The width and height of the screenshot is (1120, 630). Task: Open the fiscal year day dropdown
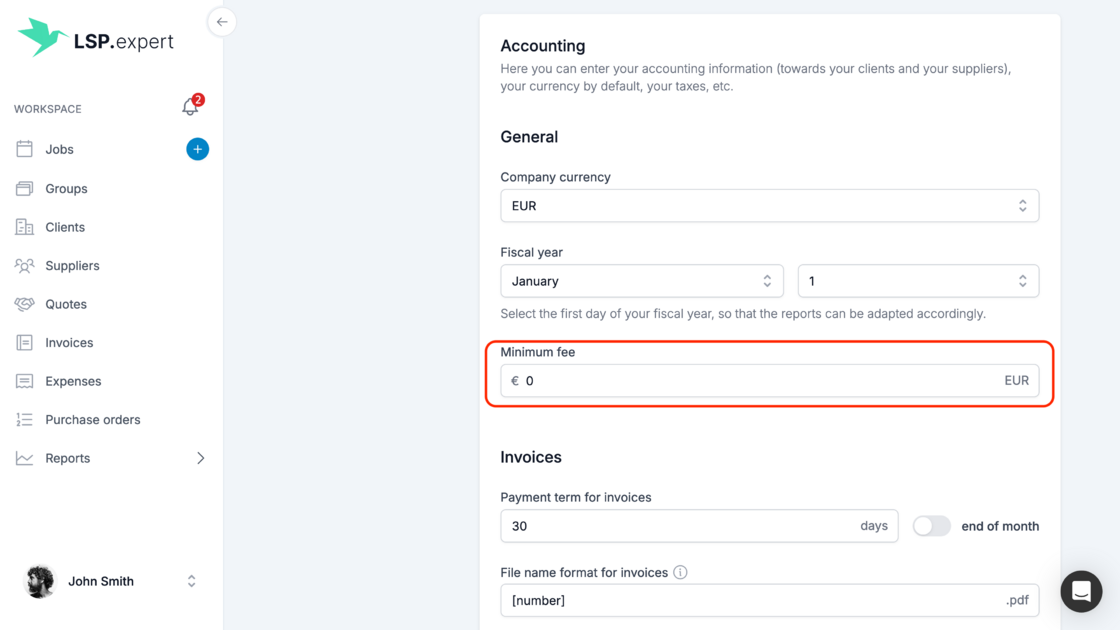click(917, 281)
